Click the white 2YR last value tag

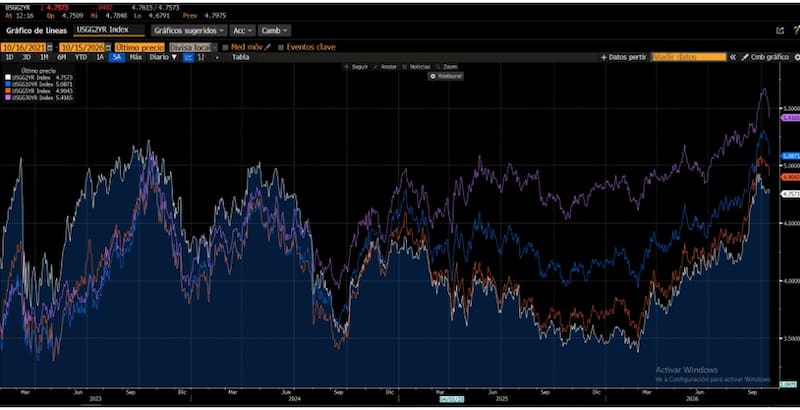pos(790,194)
